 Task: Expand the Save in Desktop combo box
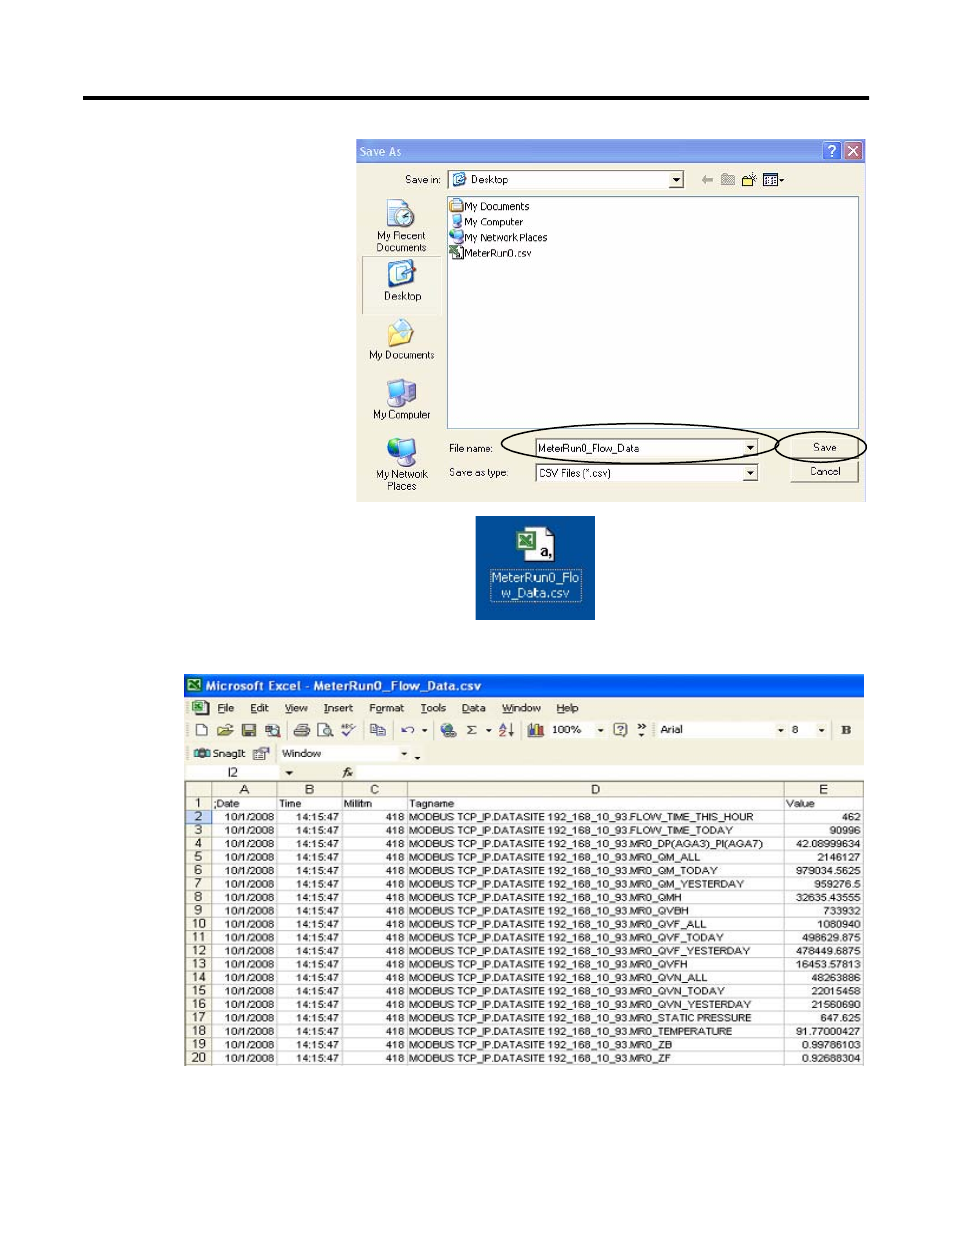(x=676, y=180)
